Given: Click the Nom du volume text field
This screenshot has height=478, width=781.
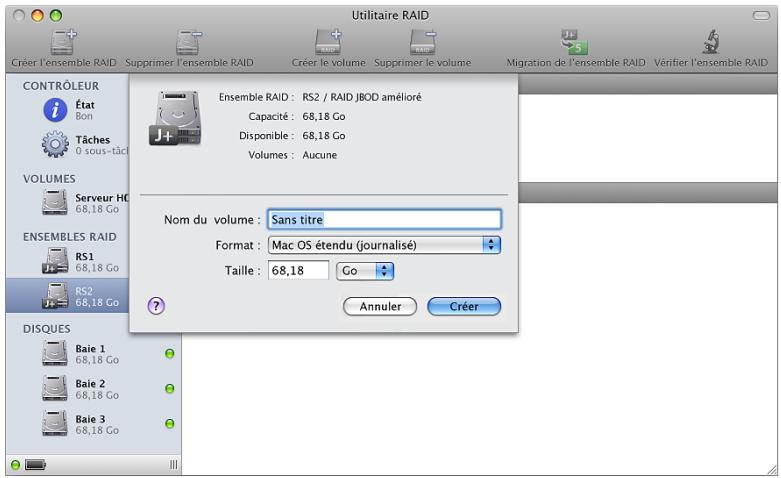Looking at the screenshot, I should [x=385, y=220].
